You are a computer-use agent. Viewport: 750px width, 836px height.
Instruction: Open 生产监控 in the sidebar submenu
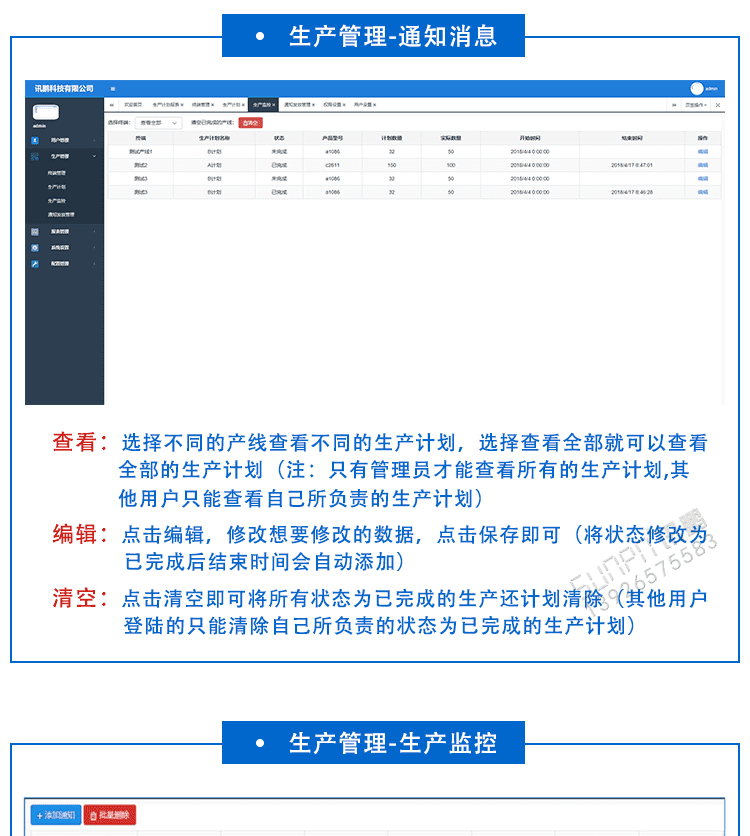[x=57, y=200]
